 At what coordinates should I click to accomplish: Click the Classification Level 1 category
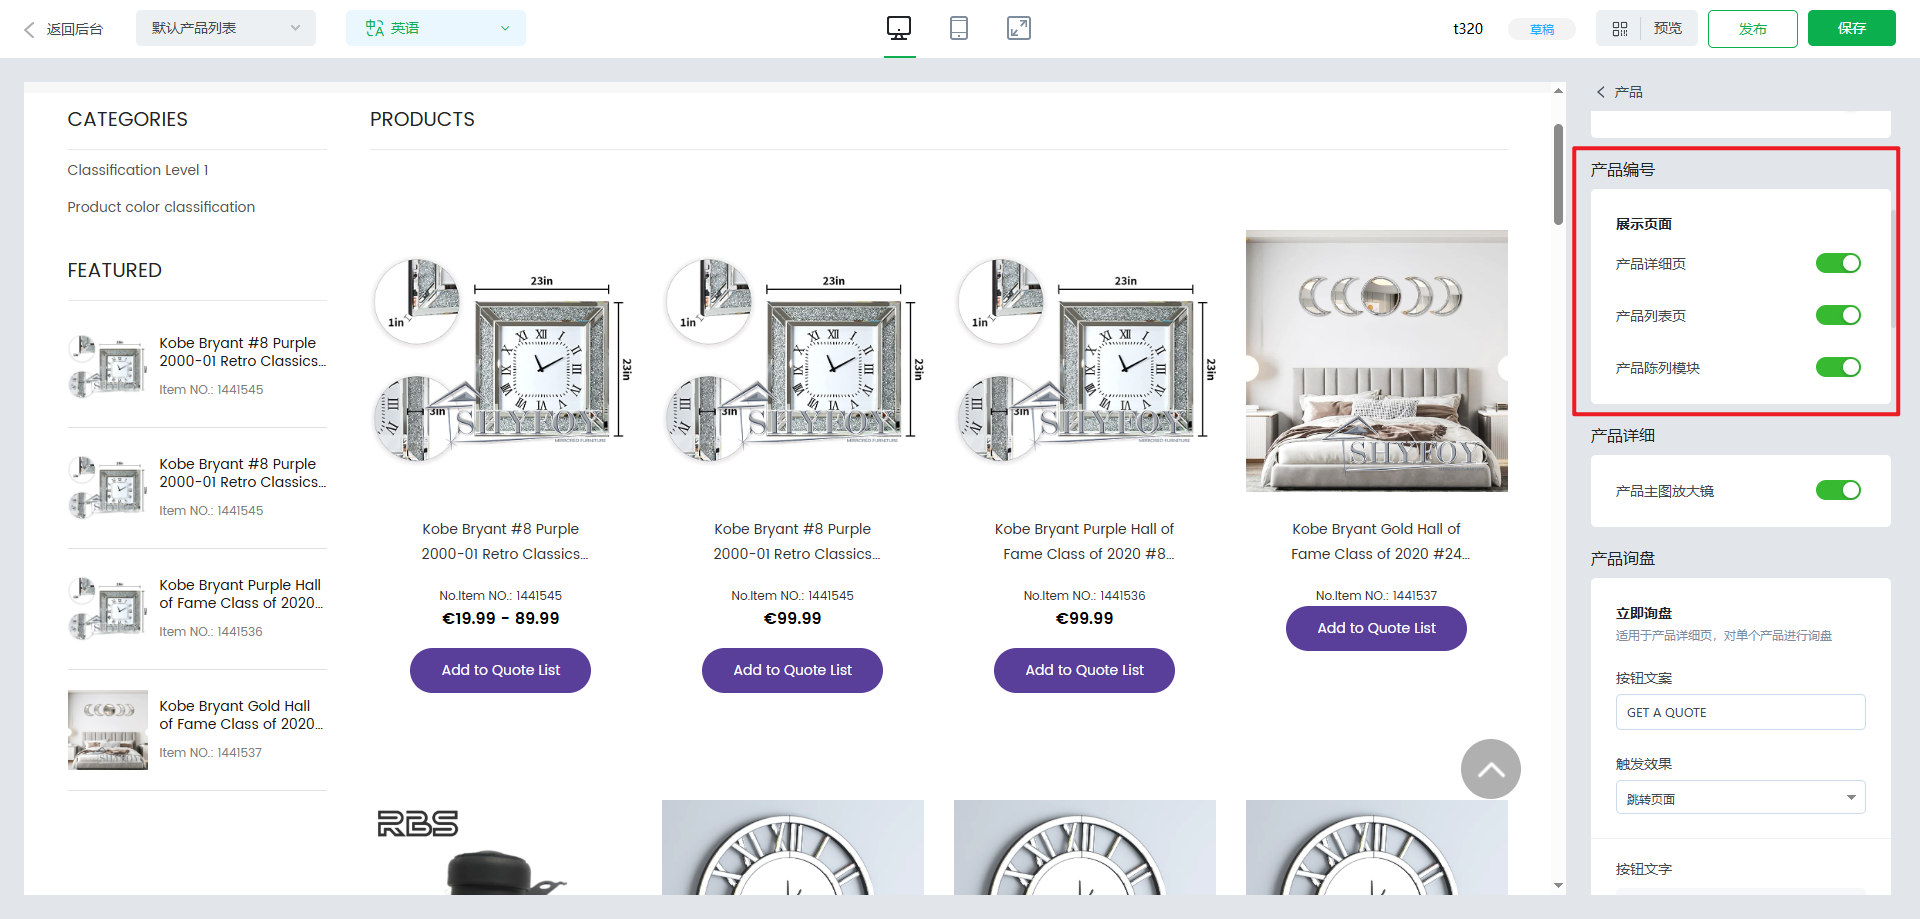pos(138,170)
